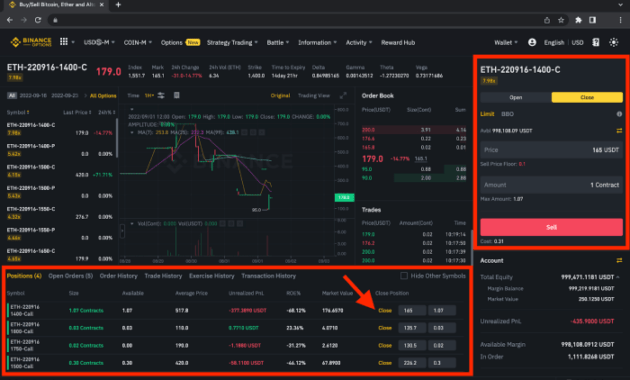Viewport: 630px width, 380px height.
Task: Select the BBO order type
Action: point(507,114)
